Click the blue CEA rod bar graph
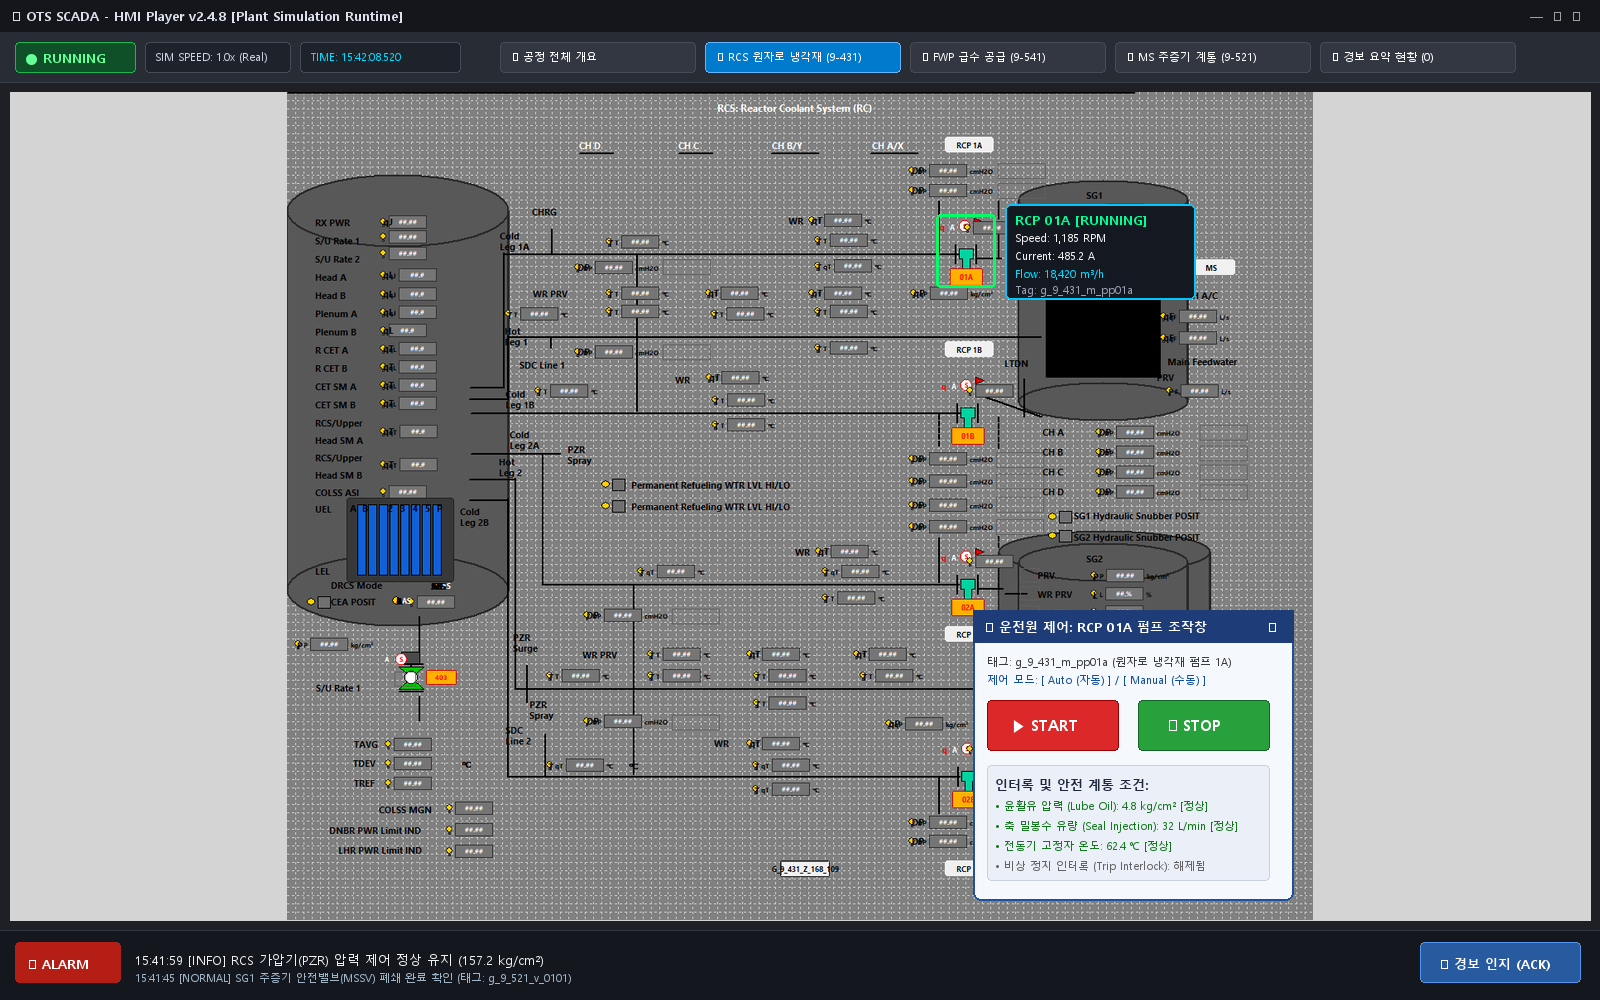The width and height of the screenshot is (1600, 1000). coord(400,539)
